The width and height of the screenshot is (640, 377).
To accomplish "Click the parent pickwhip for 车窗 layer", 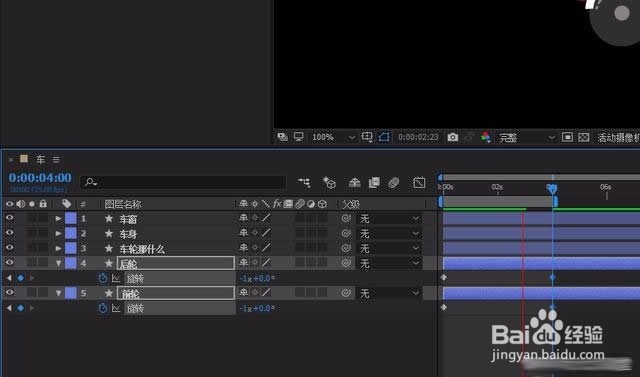I will tap(346, 218).
